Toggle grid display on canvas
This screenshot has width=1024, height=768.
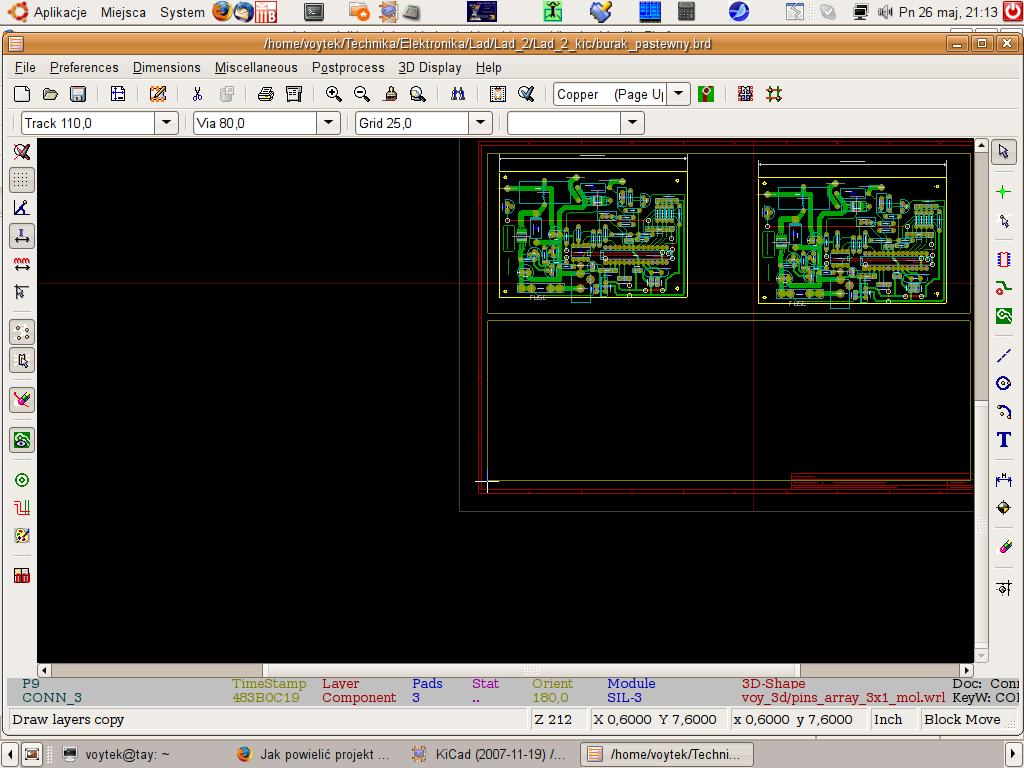pyautogui.click(x=22, y=180)
